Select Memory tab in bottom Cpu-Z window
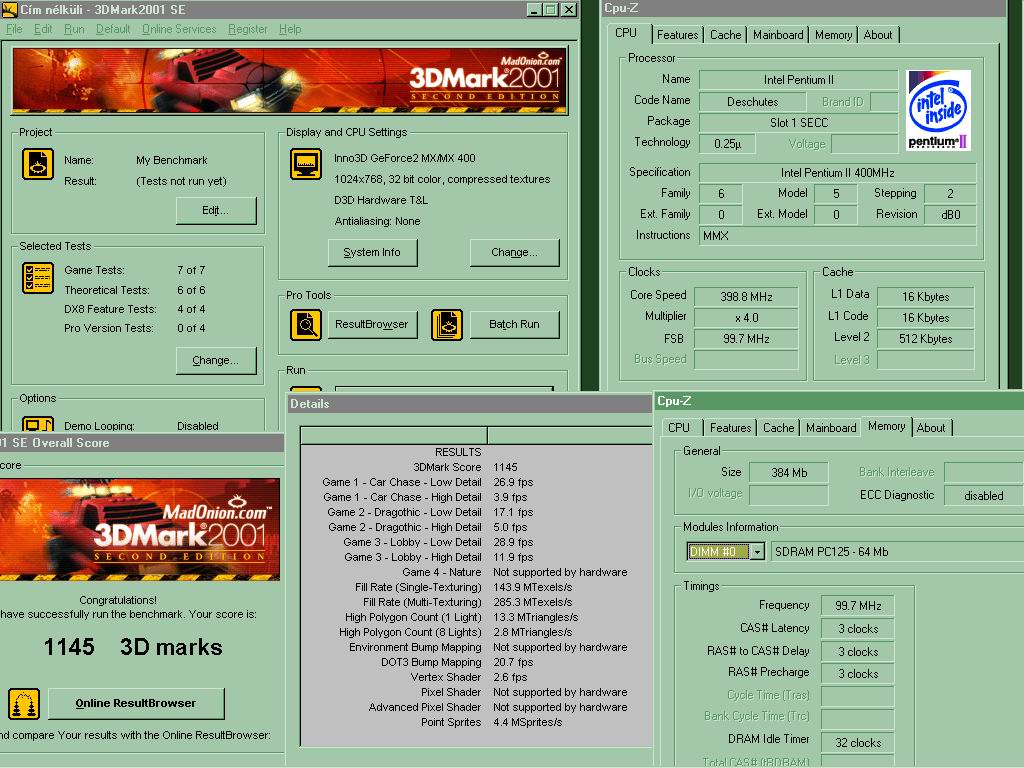This screenshot has width=1024, height=768. coord(886,426)
